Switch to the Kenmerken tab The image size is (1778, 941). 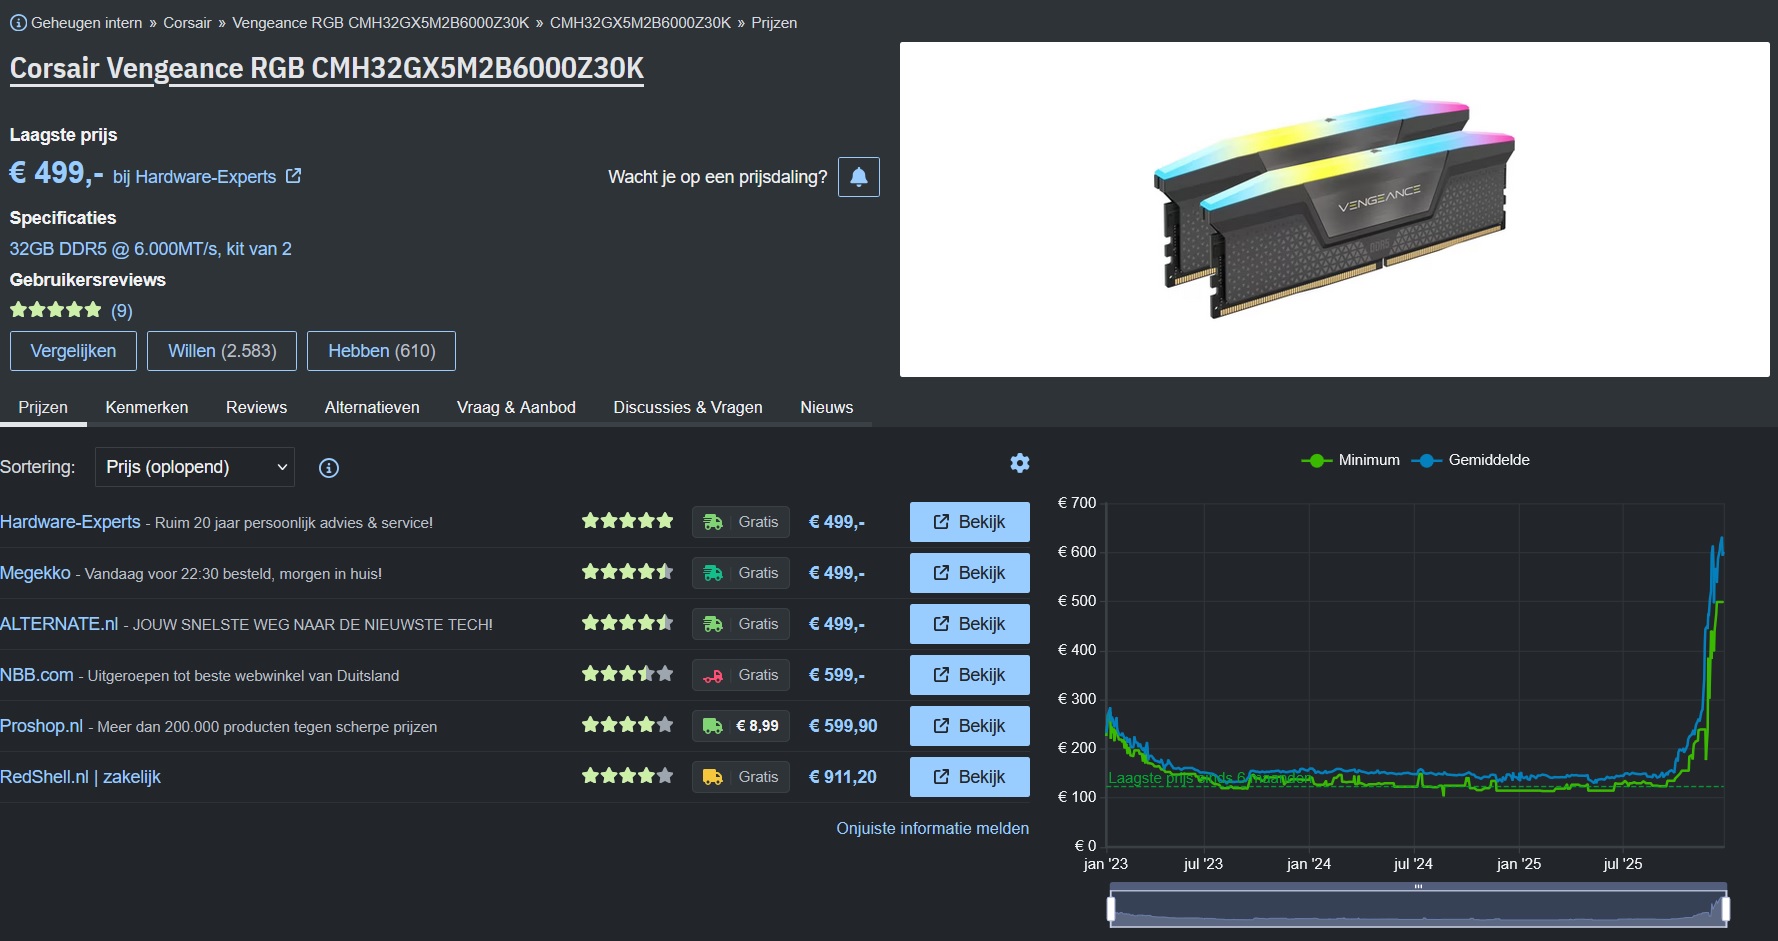click(147, 407)
